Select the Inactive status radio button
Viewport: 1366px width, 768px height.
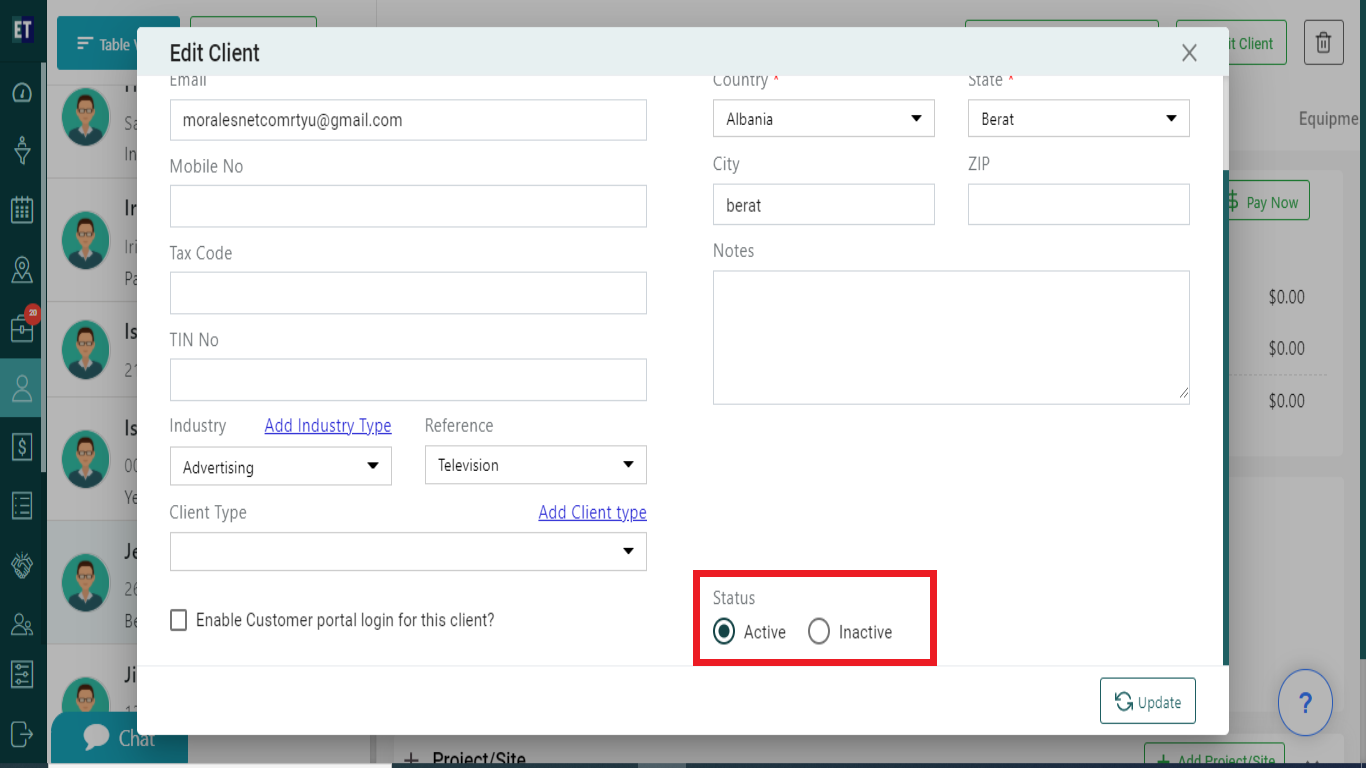[x=819, y=632]
